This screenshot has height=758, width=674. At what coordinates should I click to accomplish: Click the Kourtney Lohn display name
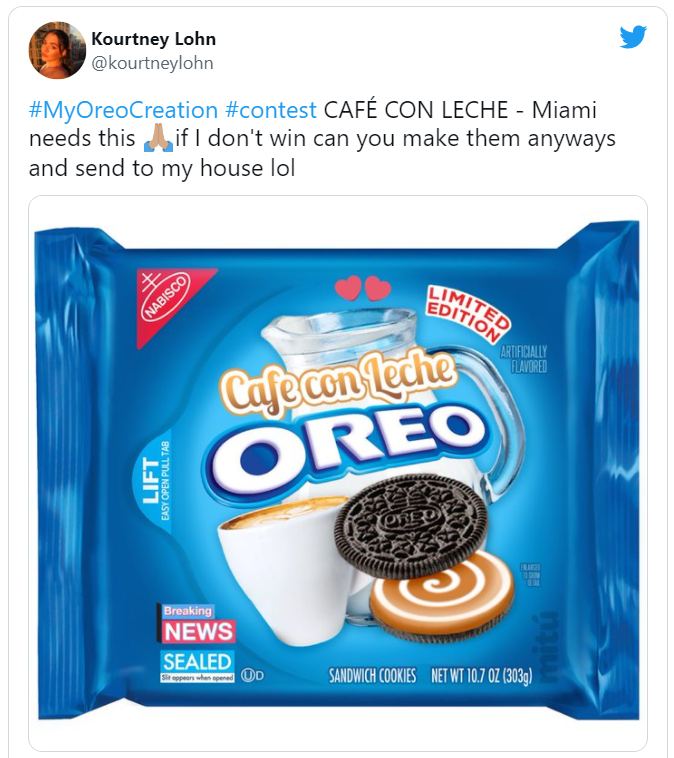pos(153,39)
